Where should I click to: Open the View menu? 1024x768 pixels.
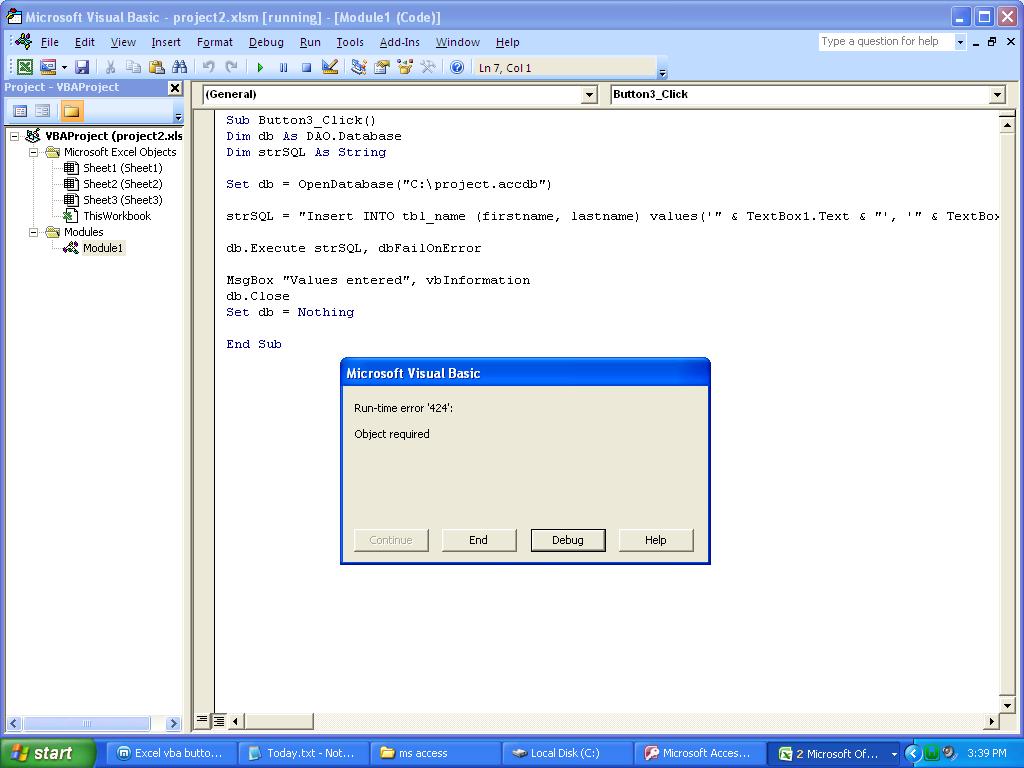[123, 42]
